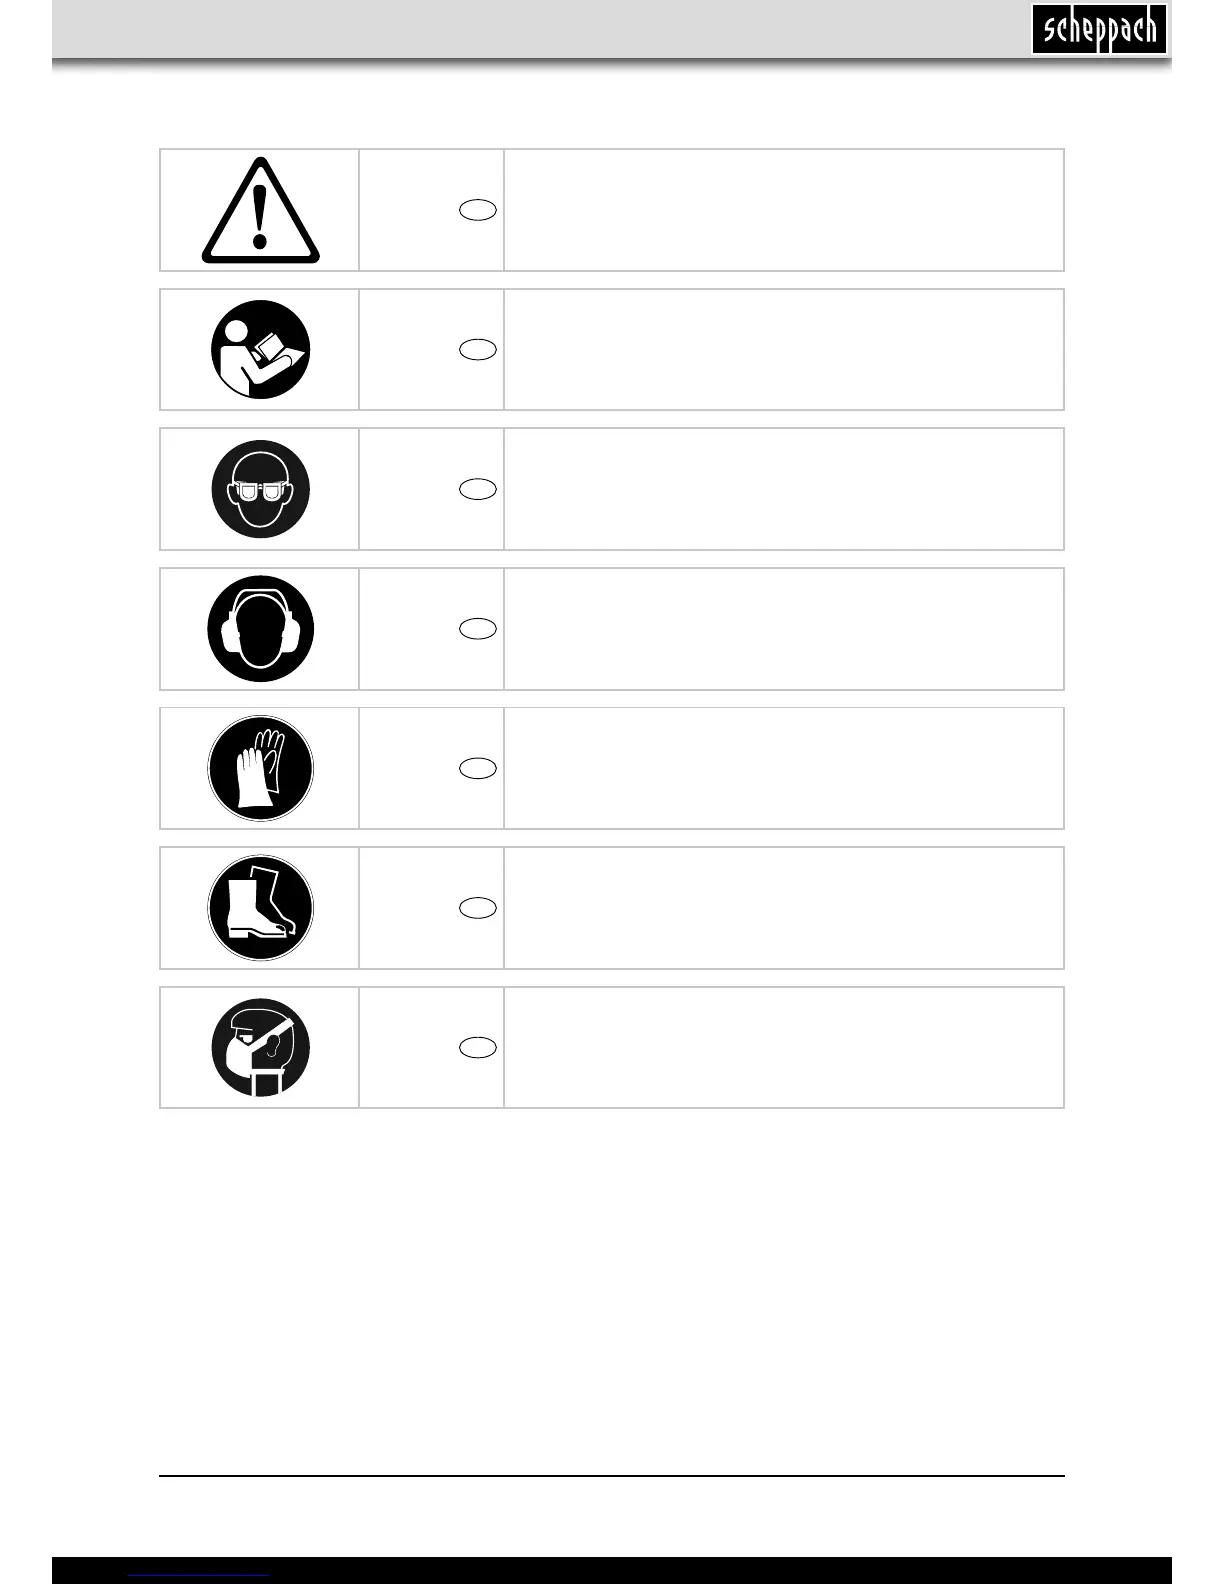Click description cell next to gloves symbol
The height and width of the screenshot is (1584, 1224).
point(784,768)
